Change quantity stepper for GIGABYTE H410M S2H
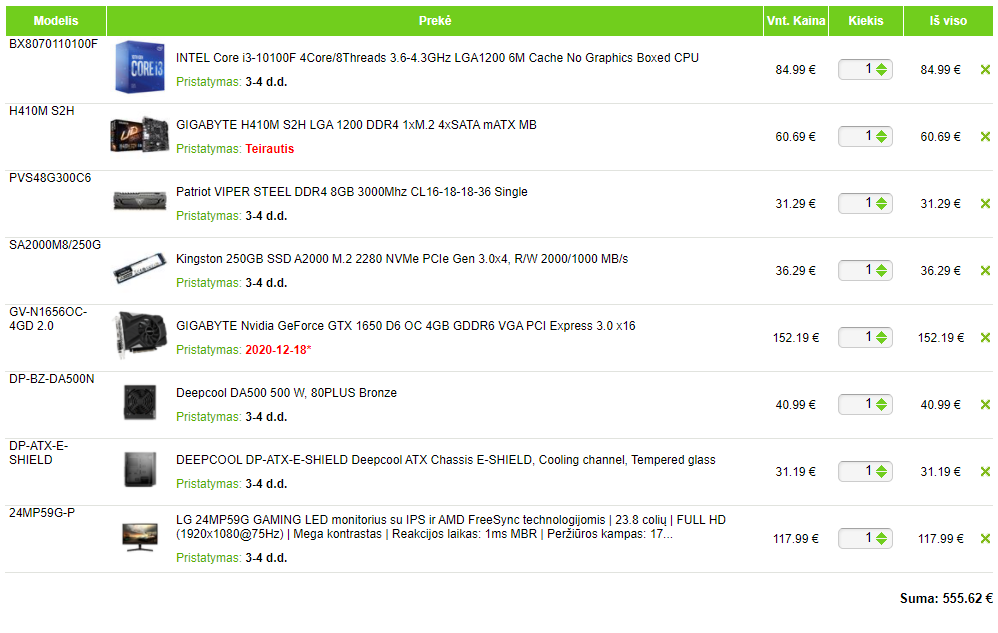The width and height of the screenshot is (998, 633). click(881, 136)
